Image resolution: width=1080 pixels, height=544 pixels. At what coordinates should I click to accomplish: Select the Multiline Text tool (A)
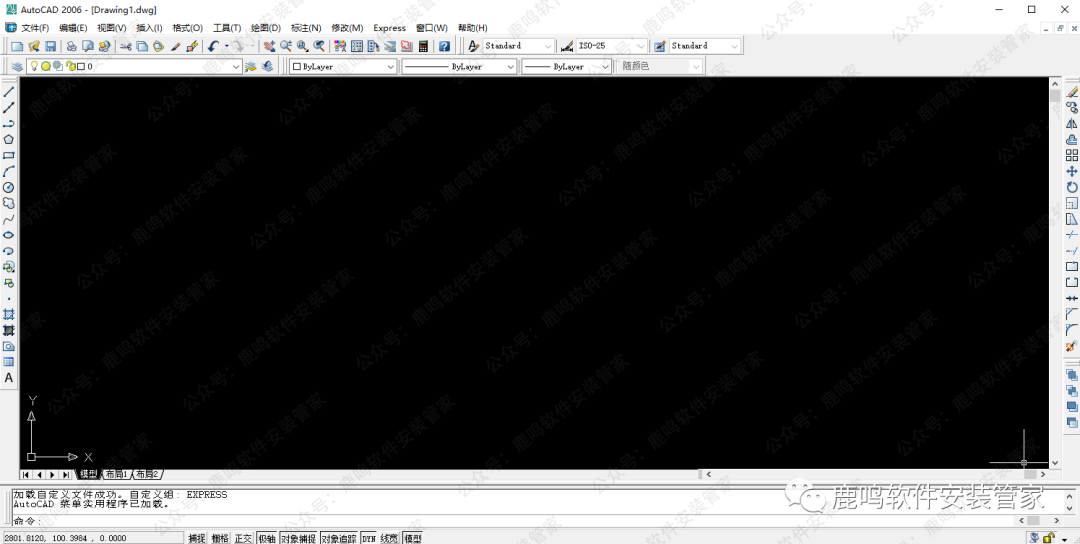pyautogui.click(x=9, y=378)
